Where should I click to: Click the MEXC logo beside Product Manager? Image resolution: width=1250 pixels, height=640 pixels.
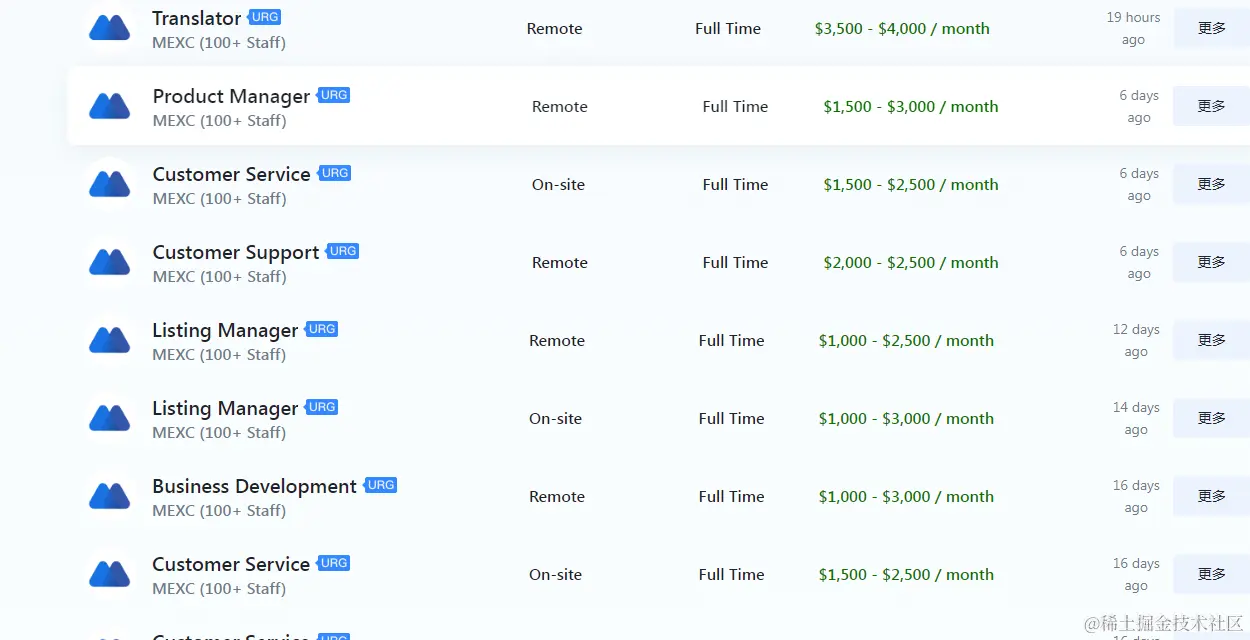pyautogui.click(x=110, y=106)
